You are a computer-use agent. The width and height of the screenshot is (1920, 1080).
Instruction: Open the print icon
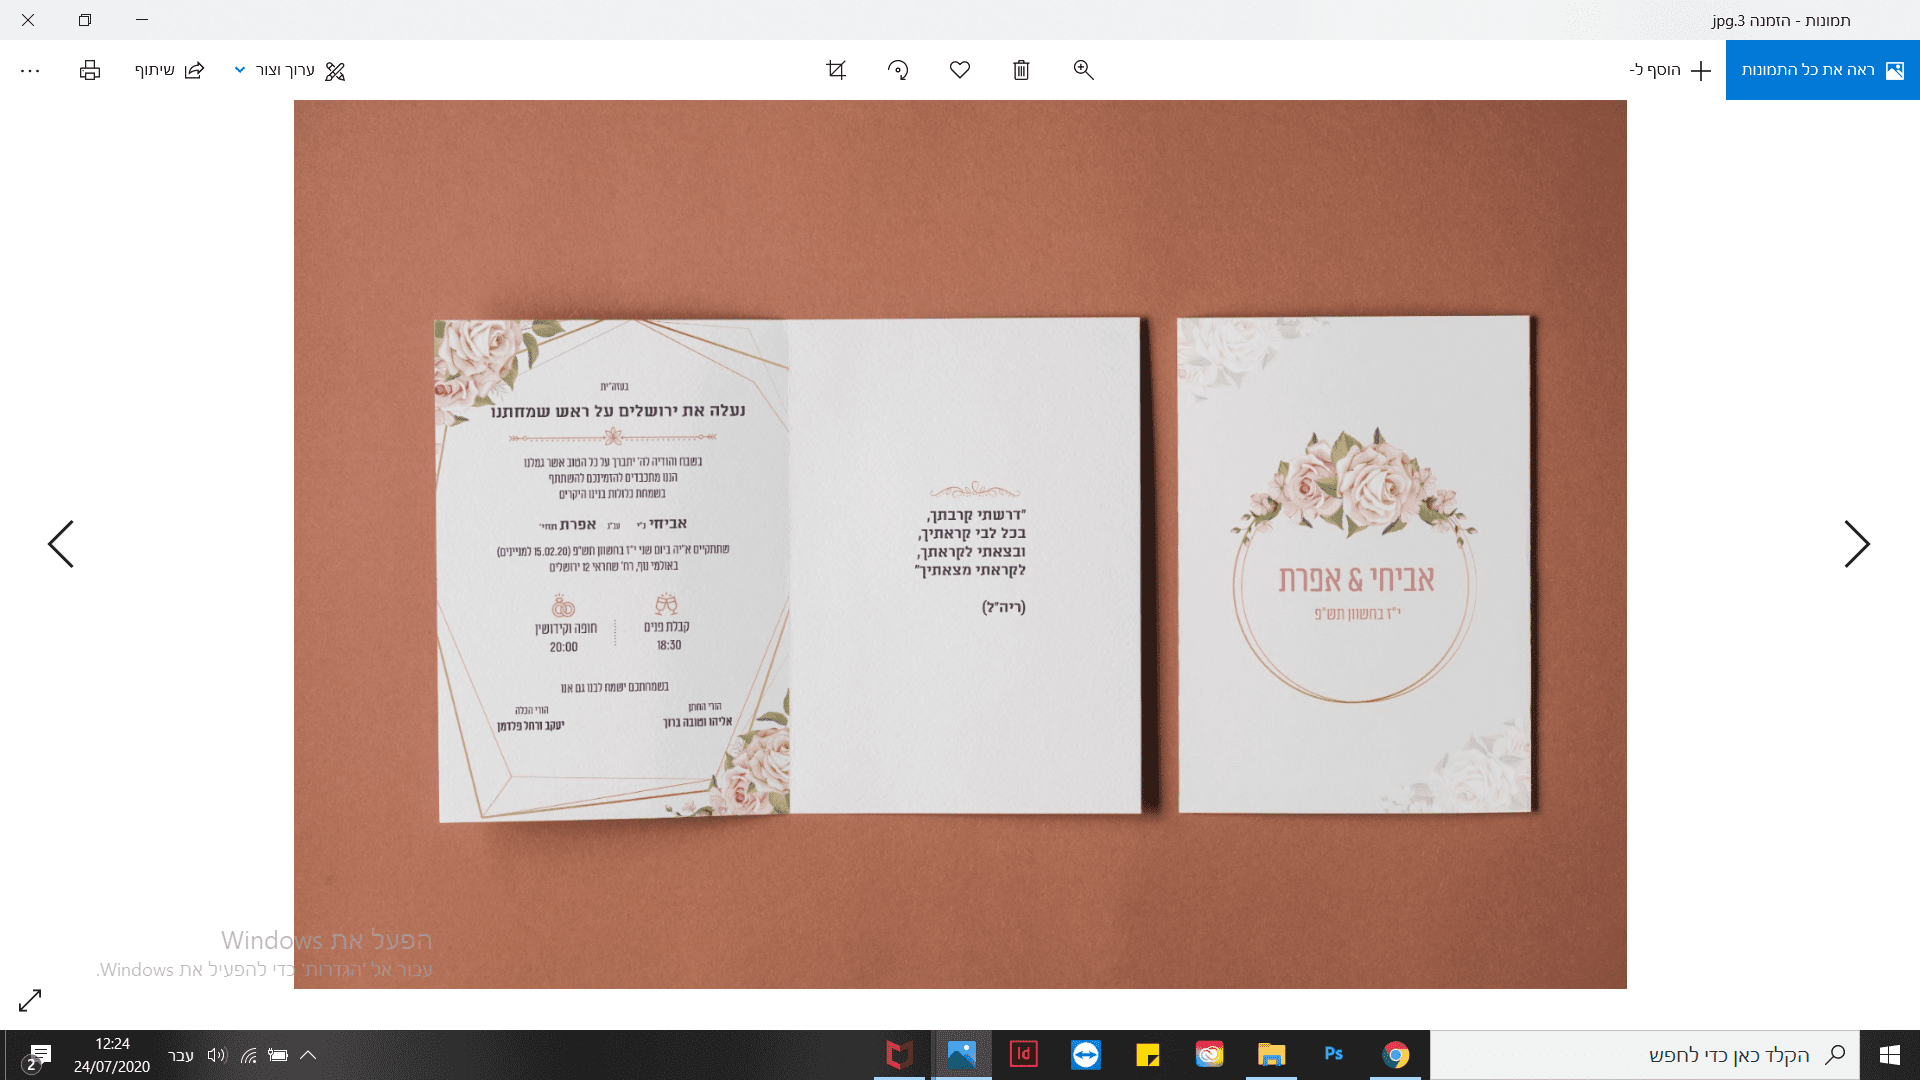pyautogui.click(x=90, y=70)
